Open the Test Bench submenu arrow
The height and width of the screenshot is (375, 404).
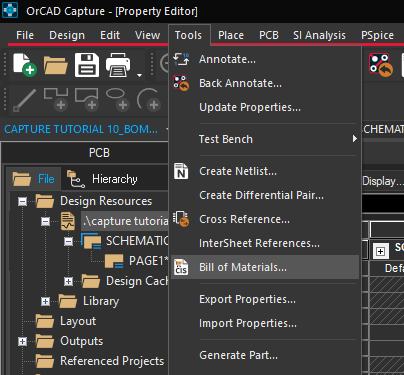355,139
